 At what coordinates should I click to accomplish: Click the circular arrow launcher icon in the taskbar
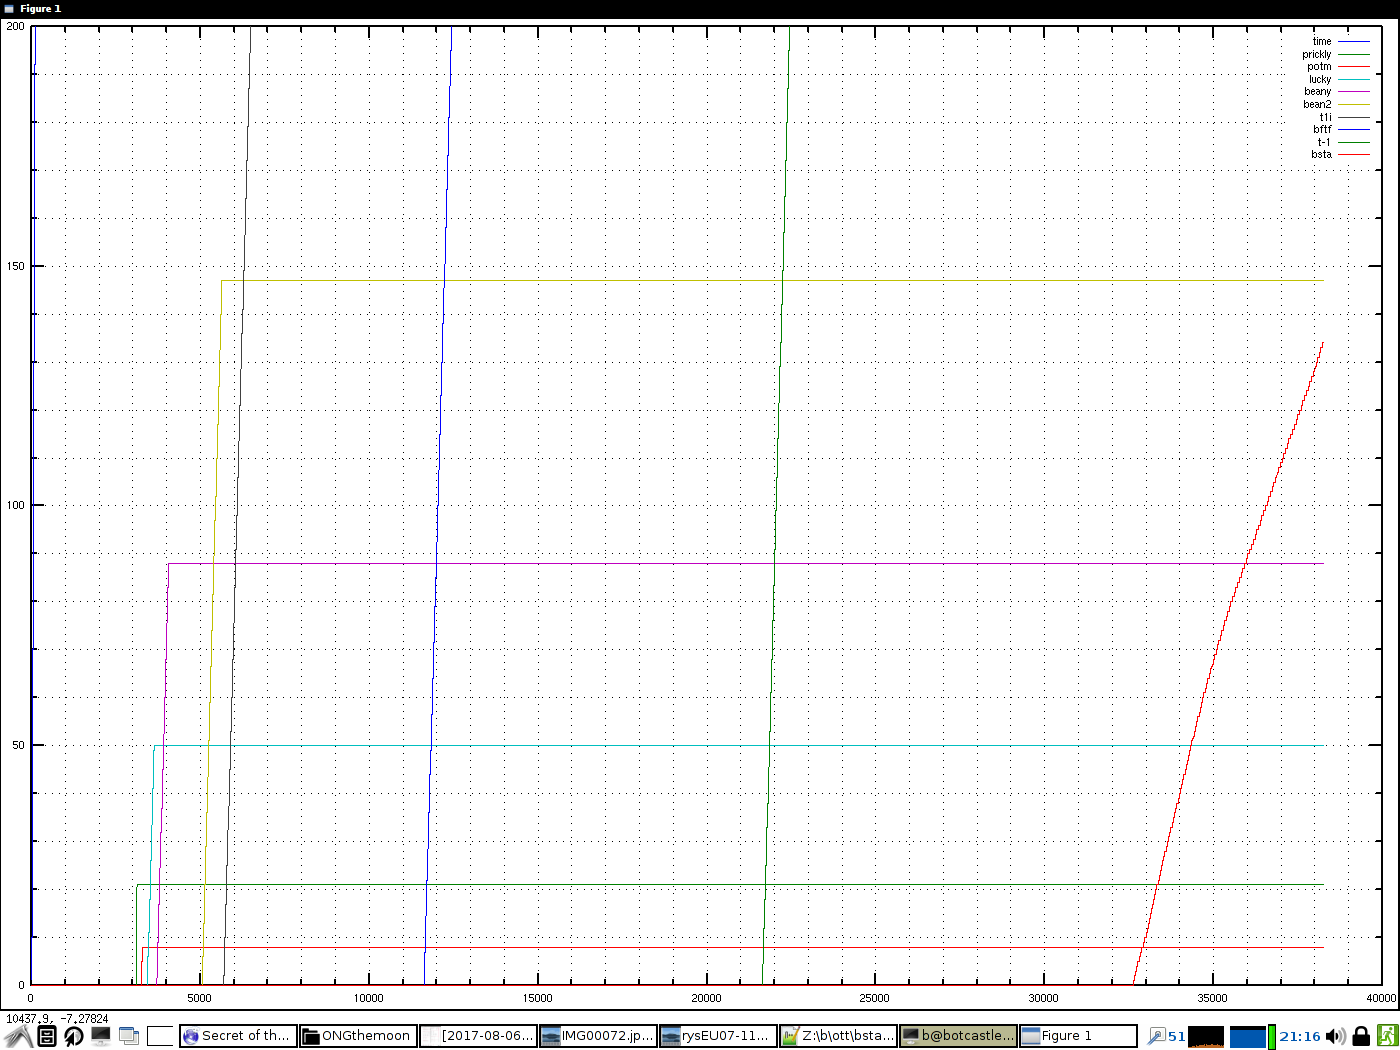pos(73,1036)
